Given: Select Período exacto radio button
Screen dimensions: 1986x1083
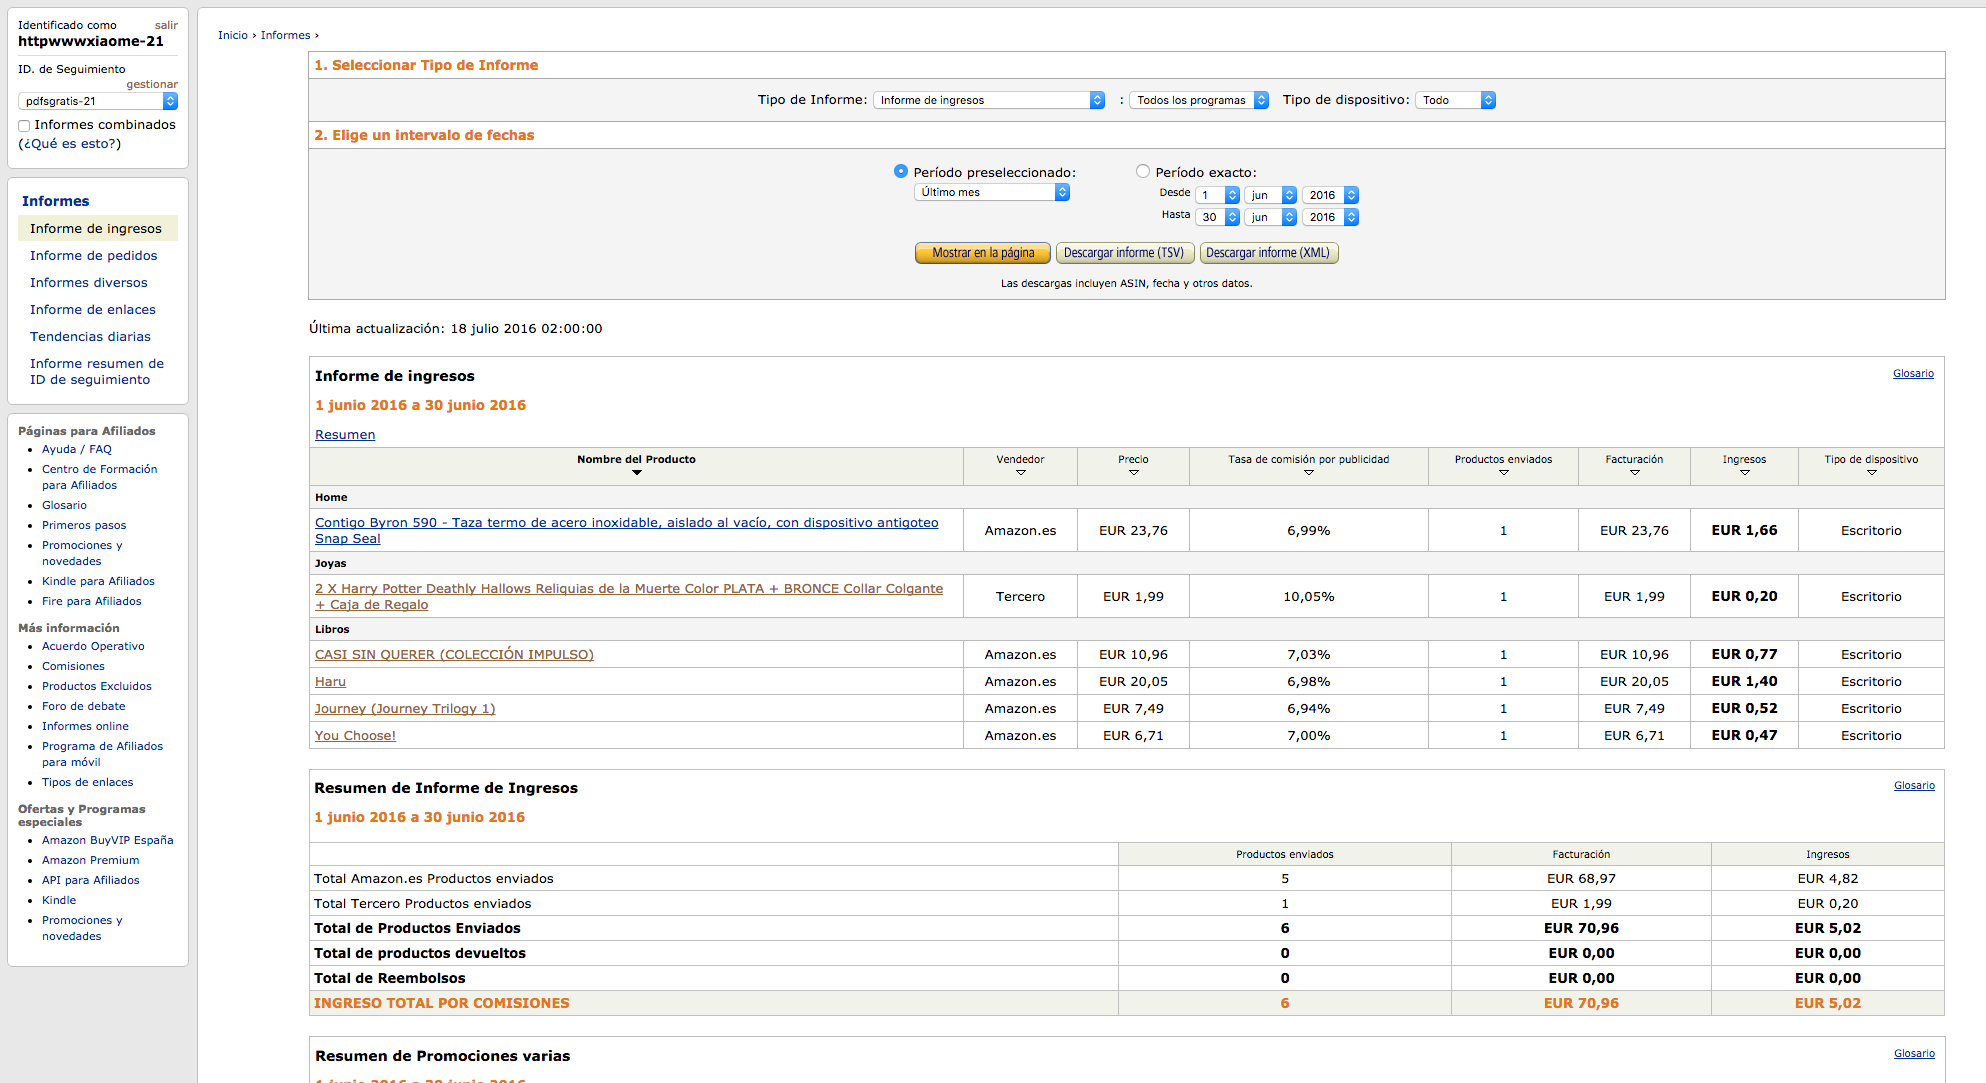Looking at the screenshot, I should coord(1142,171).
